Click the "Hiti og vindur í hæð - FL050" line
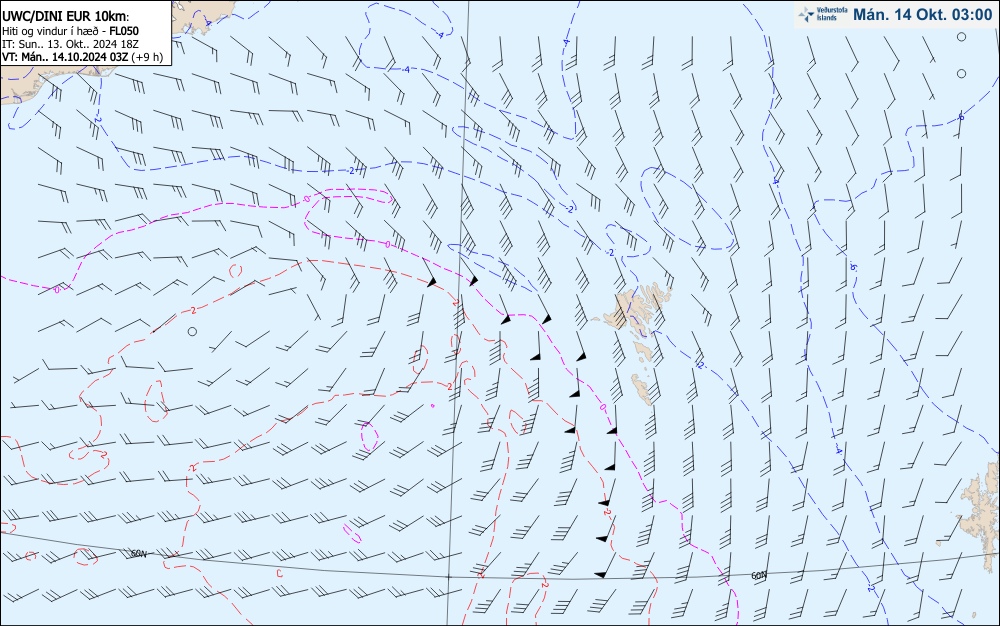Viewport: 1000px width, 626px height. [70, 31]
